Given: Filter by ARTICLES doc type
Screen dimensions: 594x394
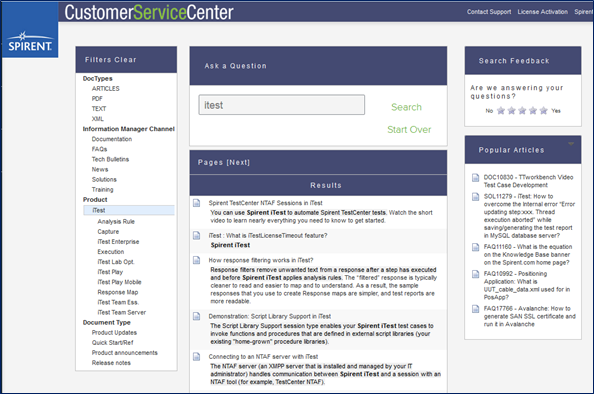Looking at the screenshot, I should click(x=105, y=89).
